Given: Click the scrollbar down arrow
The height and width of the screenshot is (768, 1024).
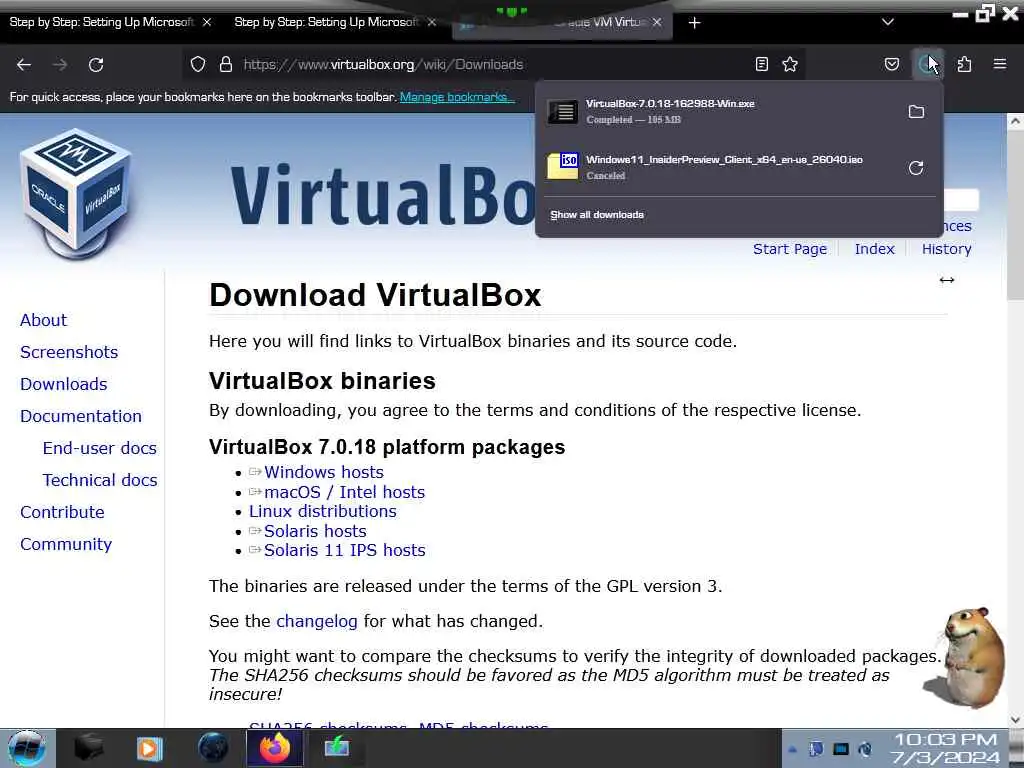Looking at the screenshot, I should [x=1015, y=720].
